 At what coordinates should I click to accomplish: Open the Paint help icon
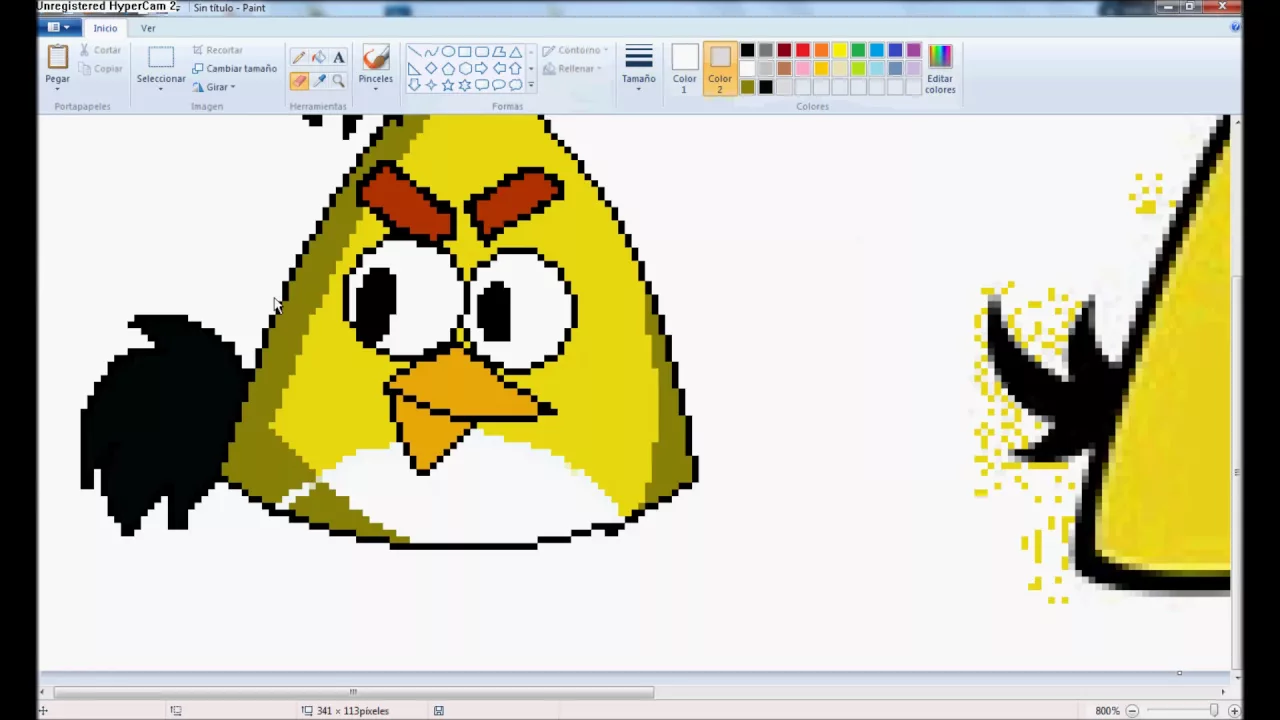(x=1235, y=28)
